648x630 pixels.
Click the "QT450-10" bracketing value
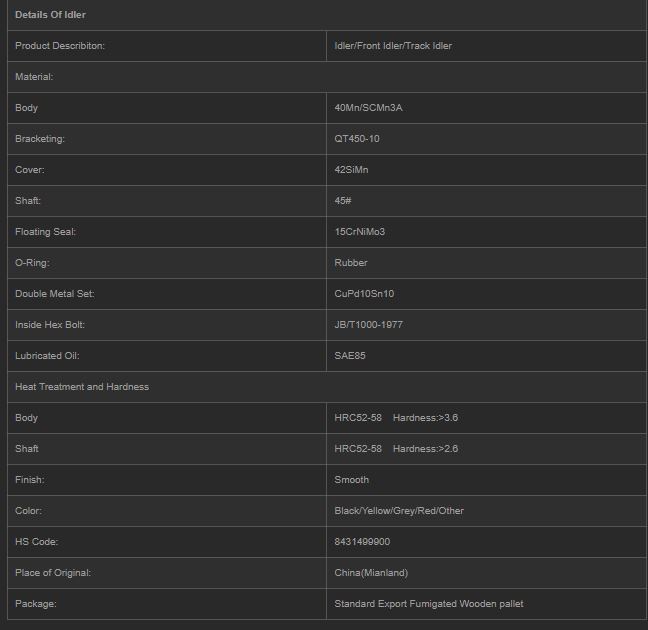[x=357, y=139]
